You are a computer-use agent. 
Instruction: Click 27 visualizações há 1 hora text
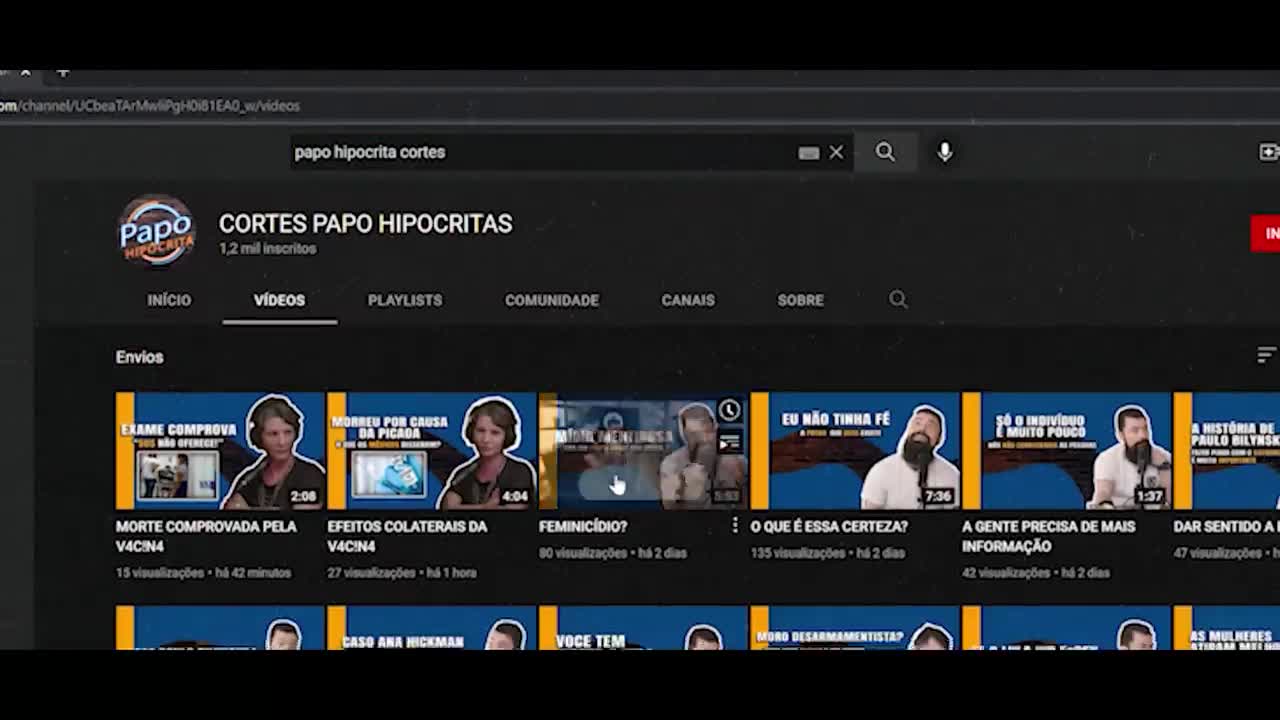tap(402, 573)
